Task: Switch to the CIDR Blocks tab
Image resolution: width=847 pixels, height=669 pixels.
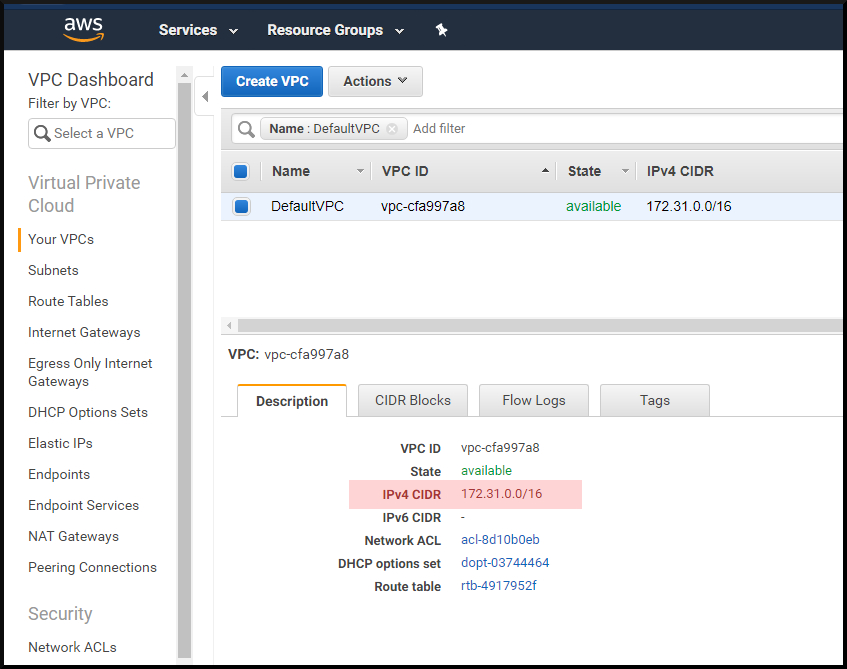Action: point(412,400)
